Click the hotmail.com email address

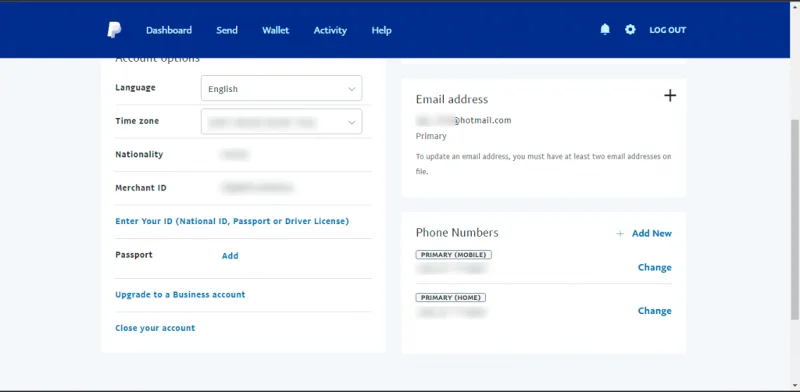coord(463,120)
